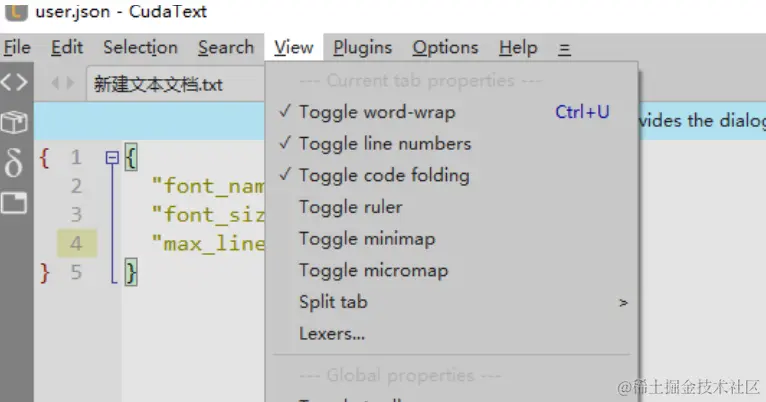Click the "max_line" text on line 4
Screen dimensions: 766x402
(x=208, y=243)
